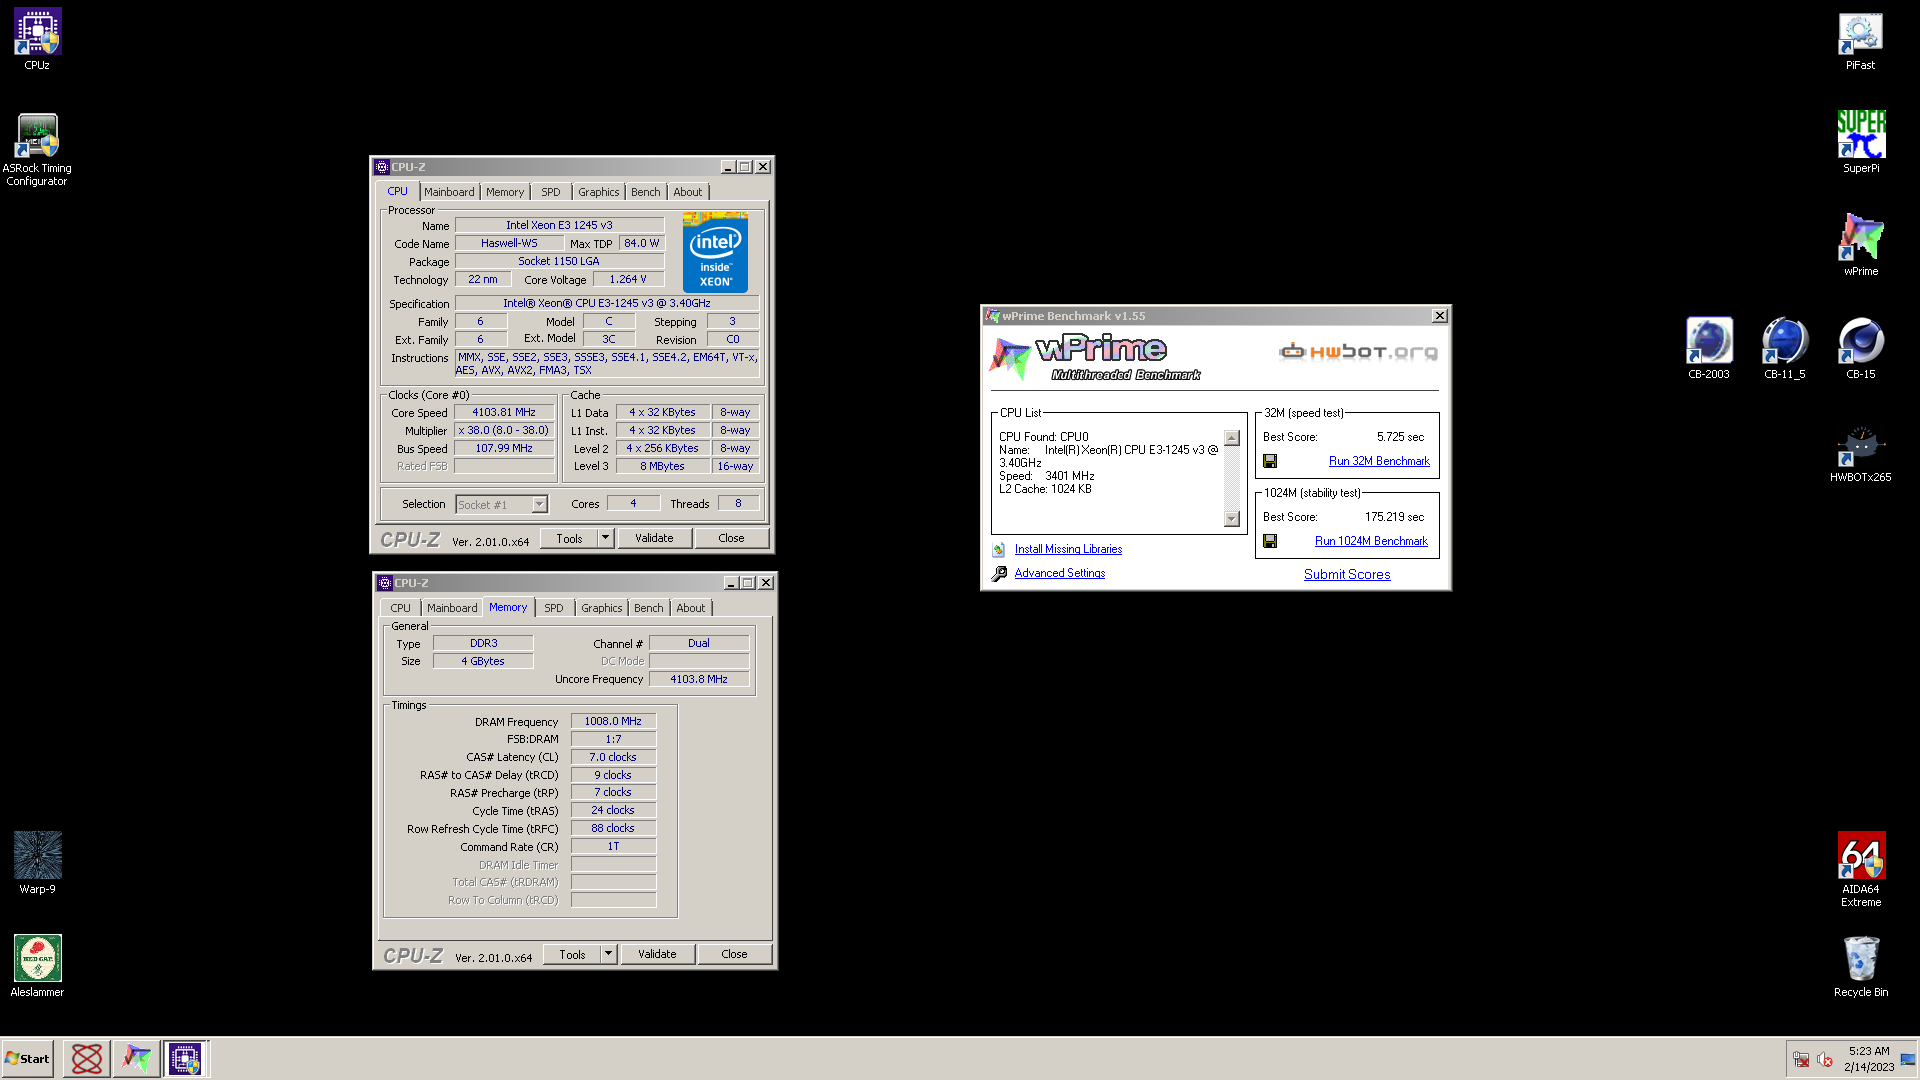
Task: Run the 32M Benchmark link
Action: pyautogui.click(x=1379, y=461)
